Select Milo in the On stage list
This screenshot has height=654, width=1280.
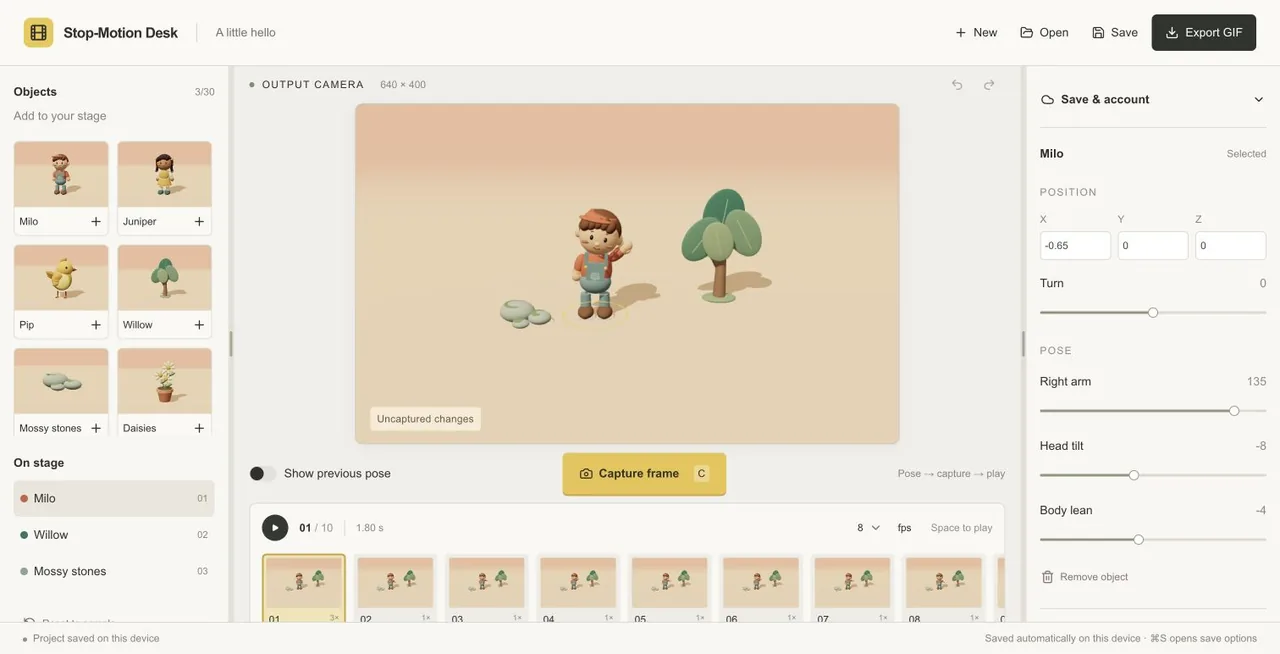pos(114,499)
